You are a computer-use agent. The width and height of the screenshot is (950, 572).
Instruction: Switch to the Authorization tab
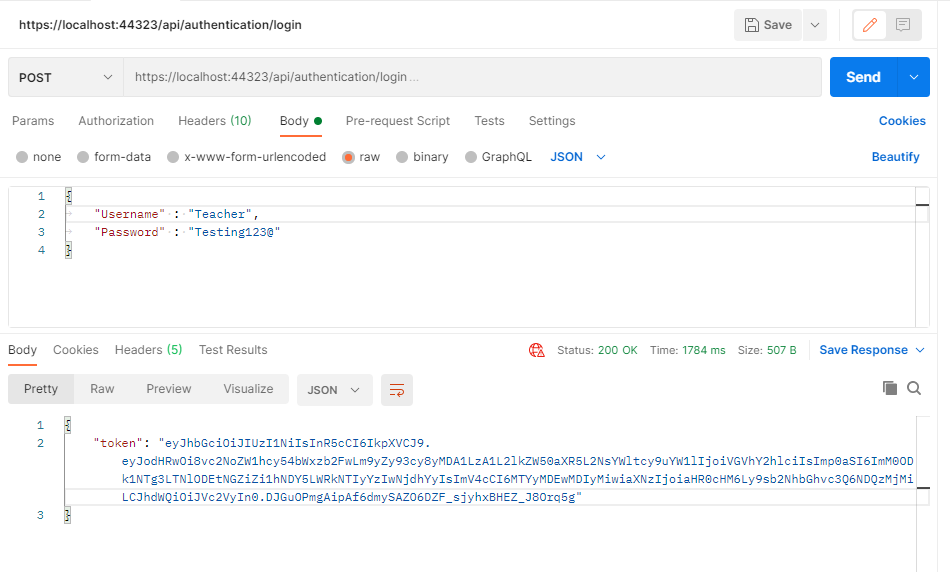click(116, 121)
